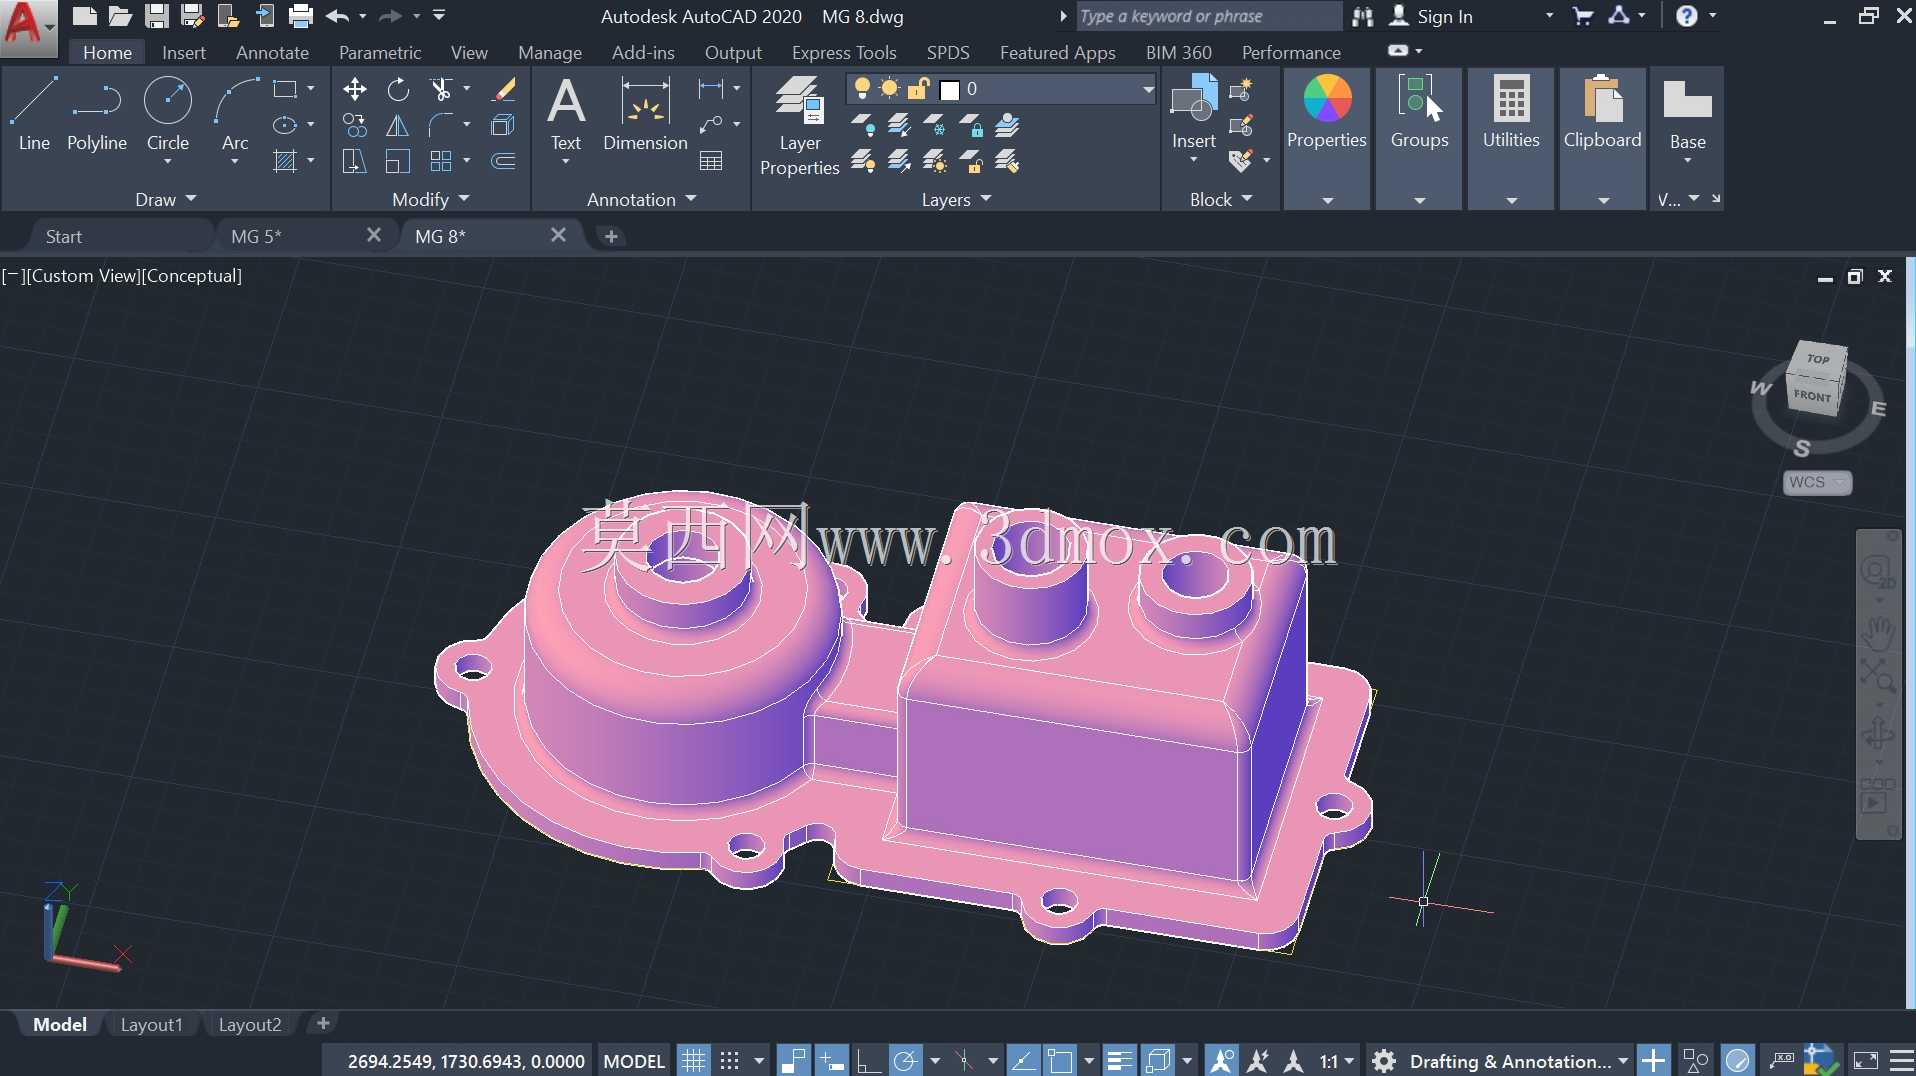Click the Pan hand navigation icon
Screen dimensions: 1916x1076
pos(1878,631)
